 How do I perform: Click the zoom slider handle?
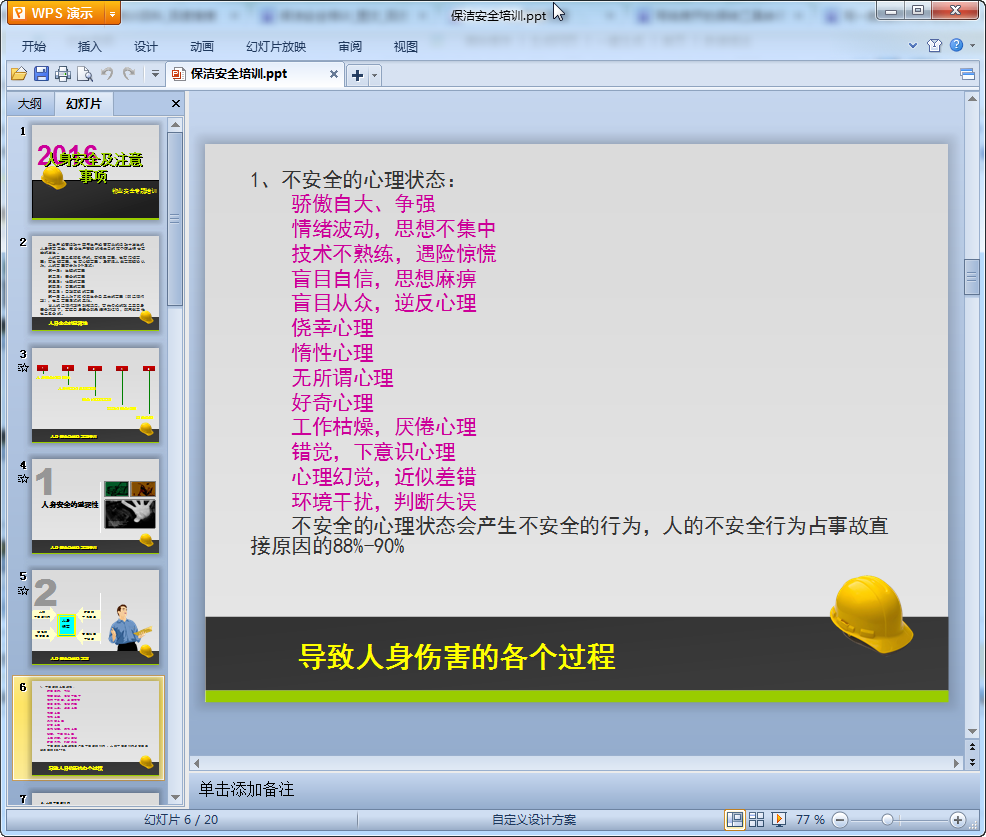point(887,819)
